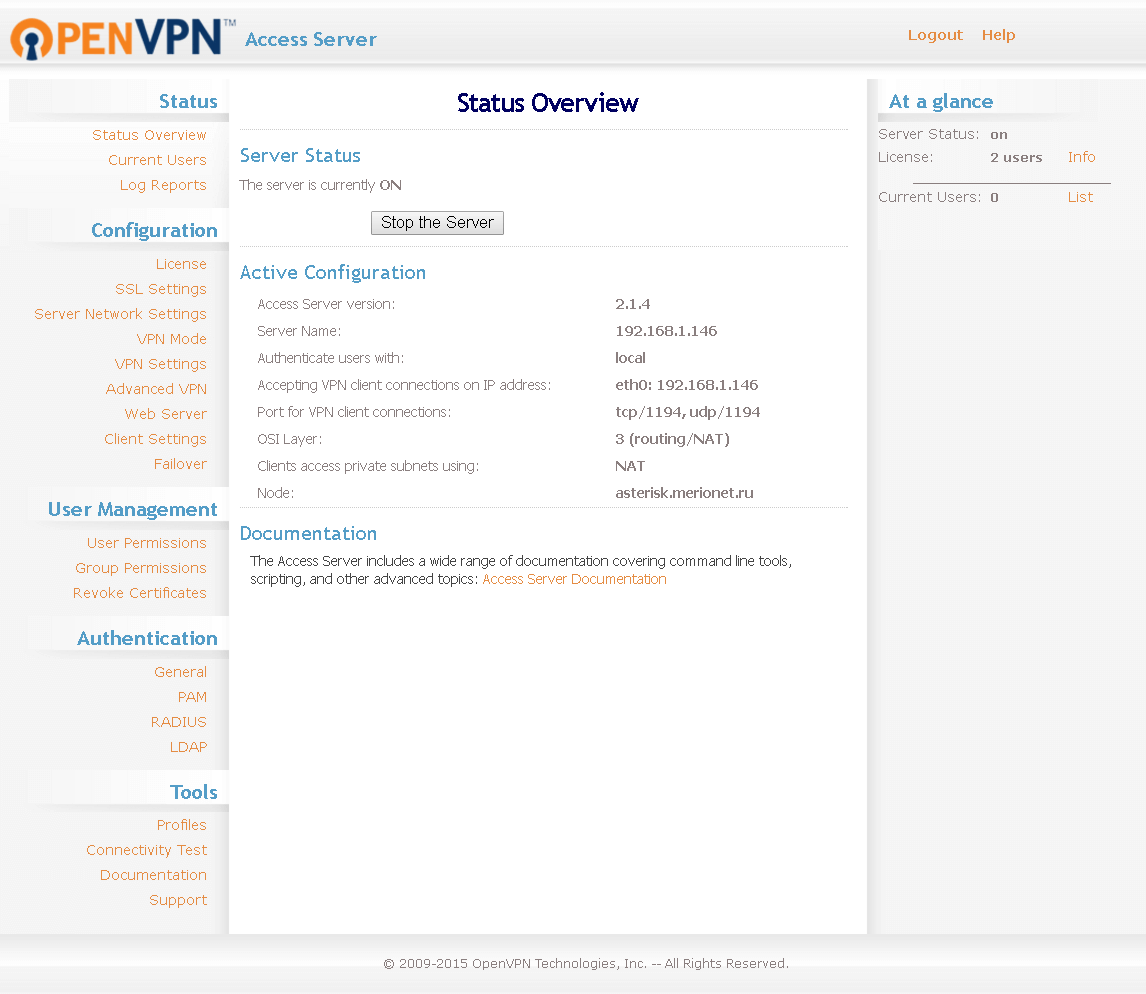Click List next to Current Users
This screenshot has width=1146, height=994.
coord(1080,197)
